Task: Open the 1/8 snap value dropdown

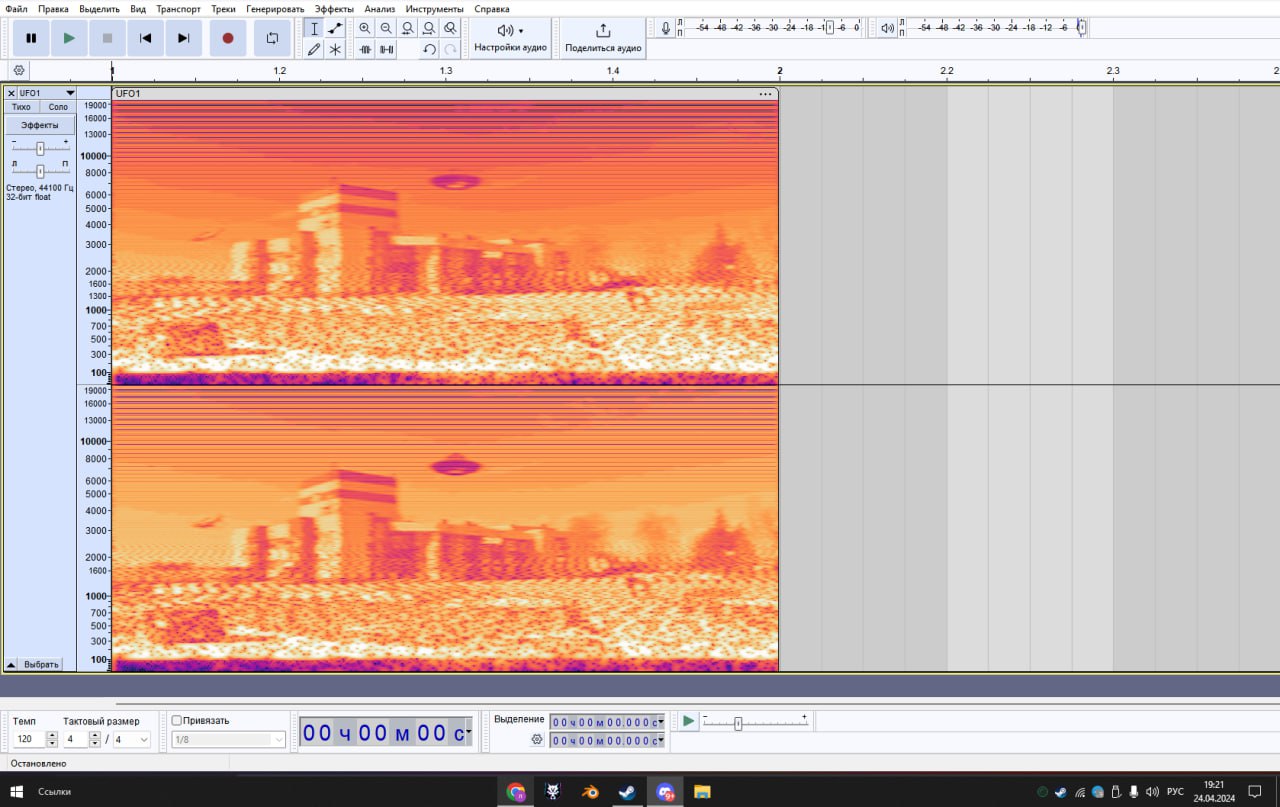Action: (x=228, y=740)
